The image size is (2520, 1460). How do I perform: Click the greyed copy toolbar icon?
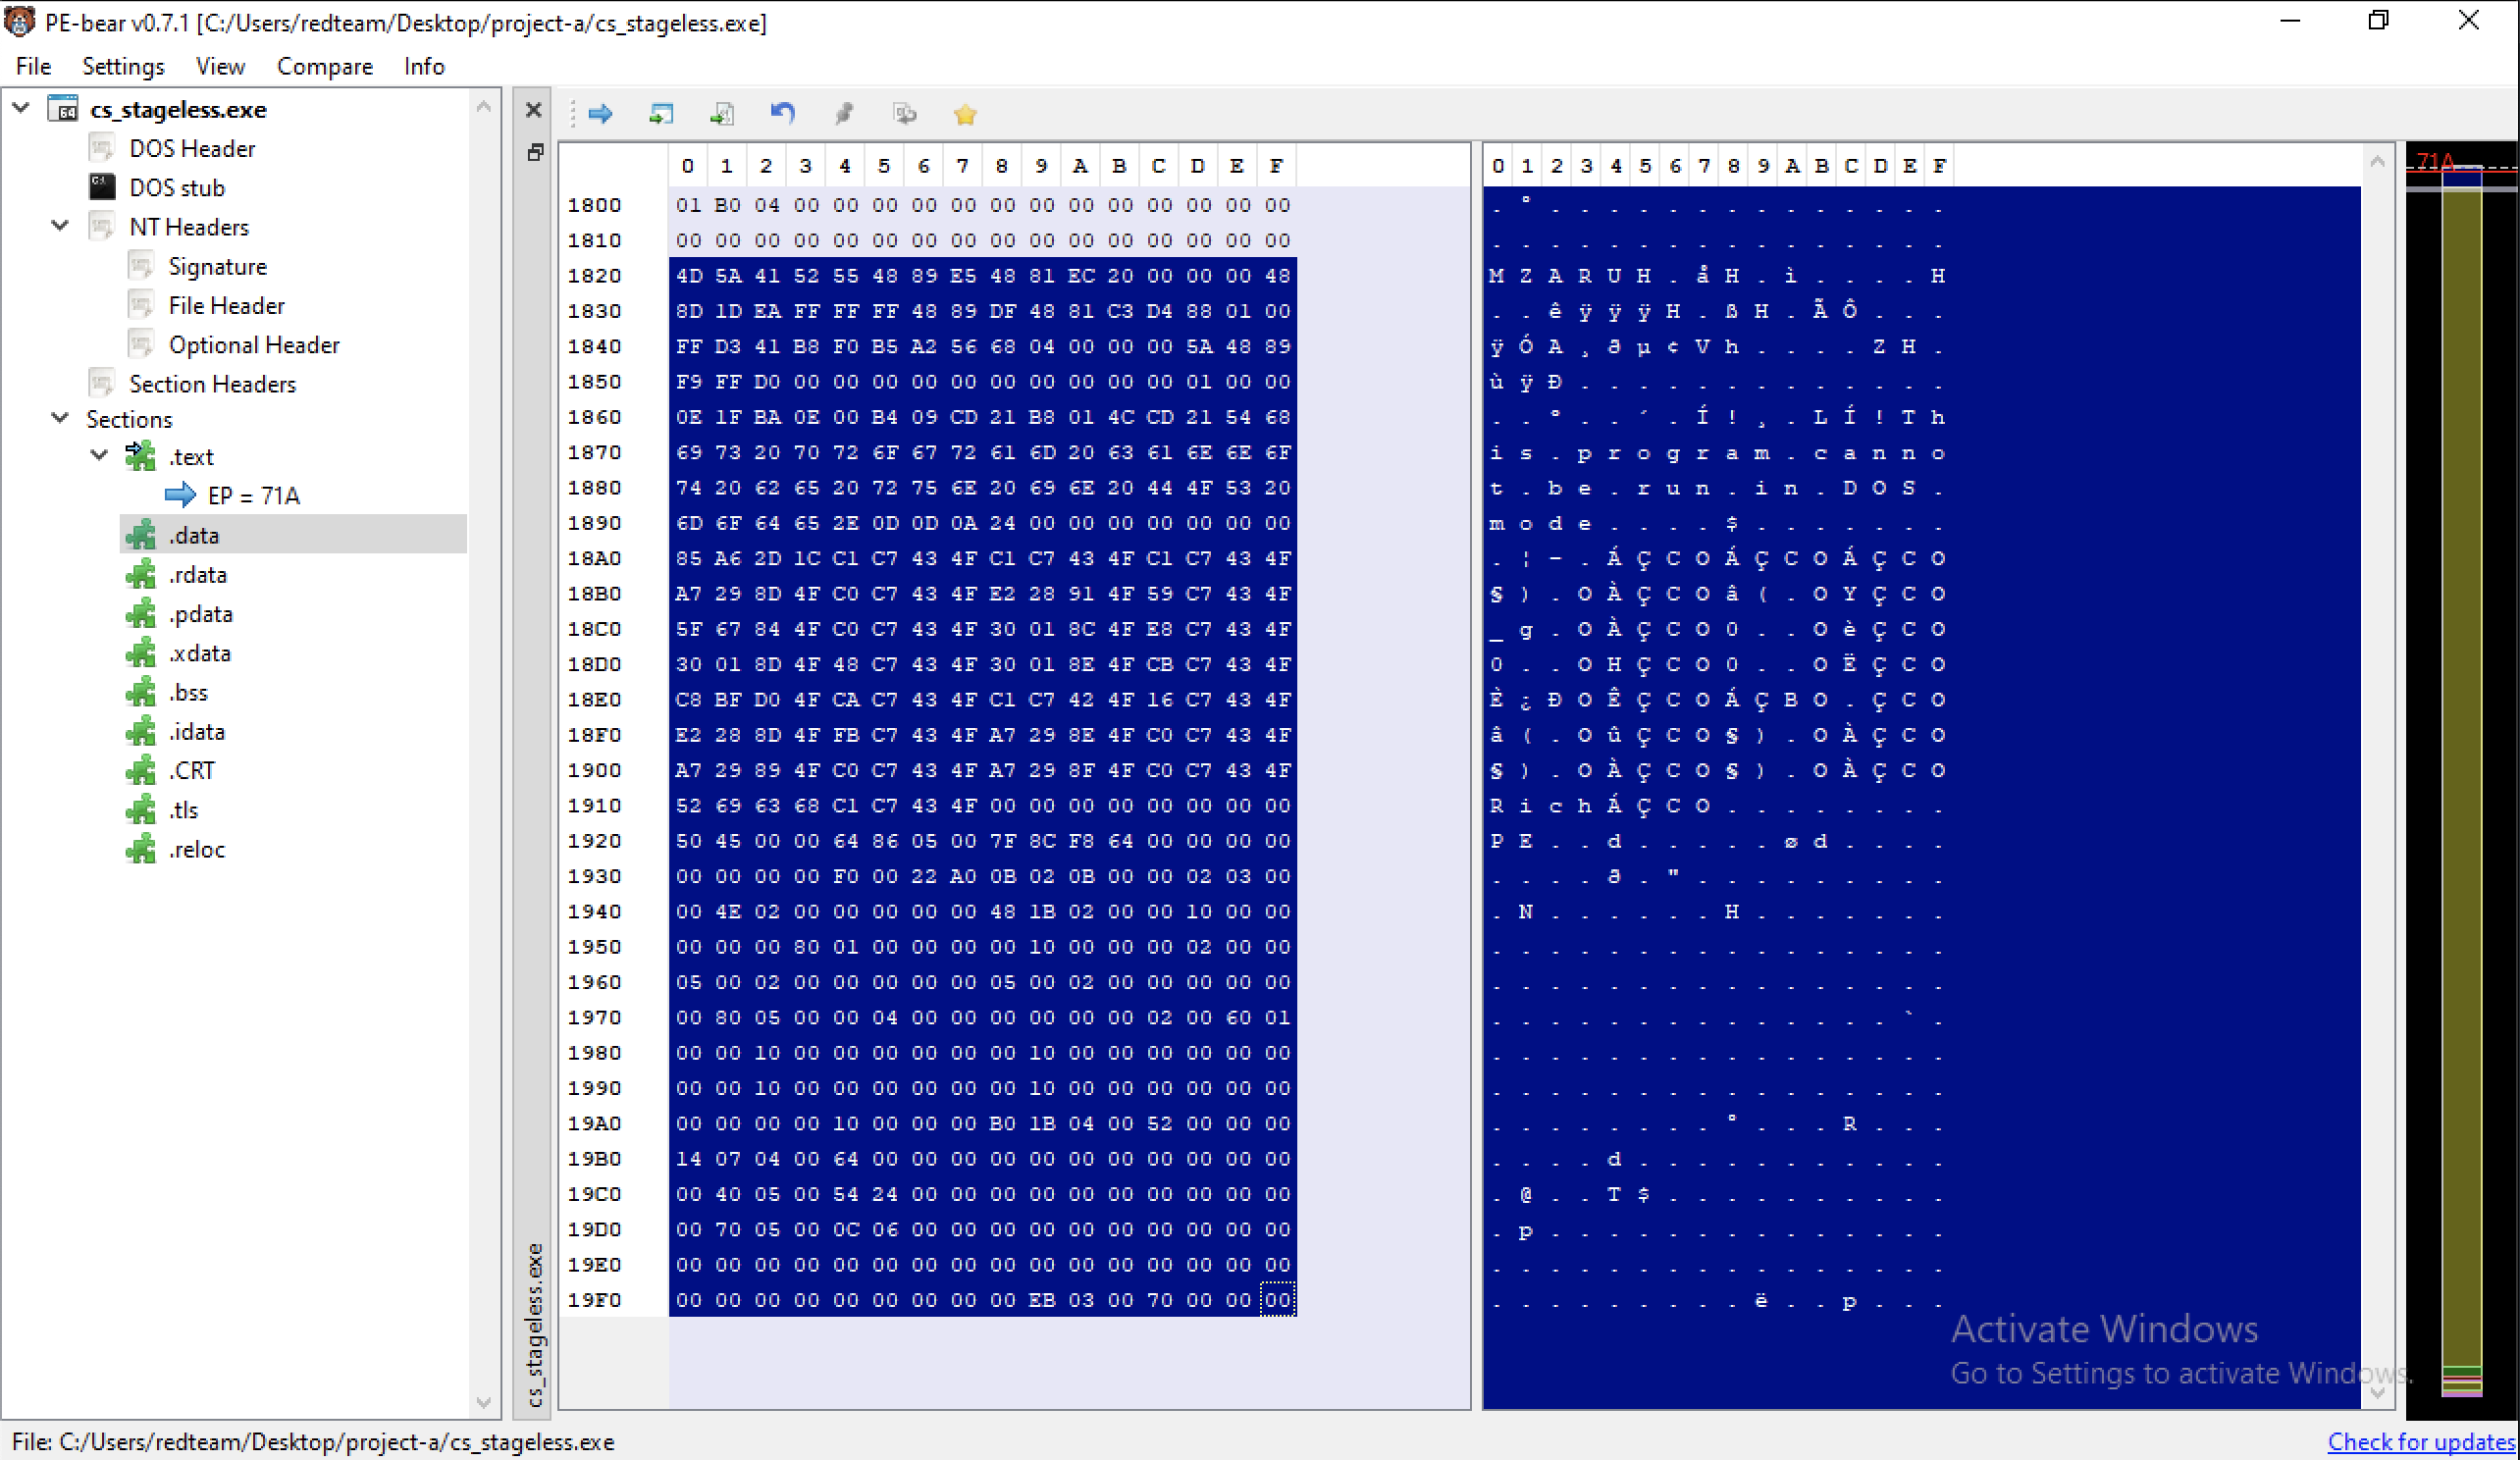coord(904,114)
